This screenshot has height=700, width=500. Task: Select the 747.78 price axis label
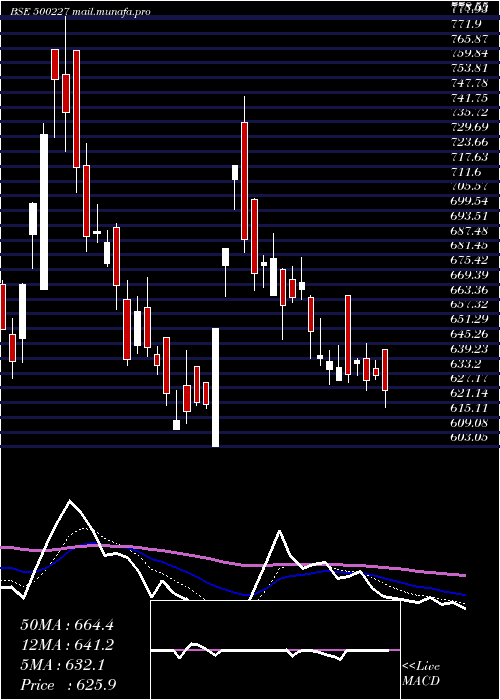pyautogui.click(x=470, y=83)
